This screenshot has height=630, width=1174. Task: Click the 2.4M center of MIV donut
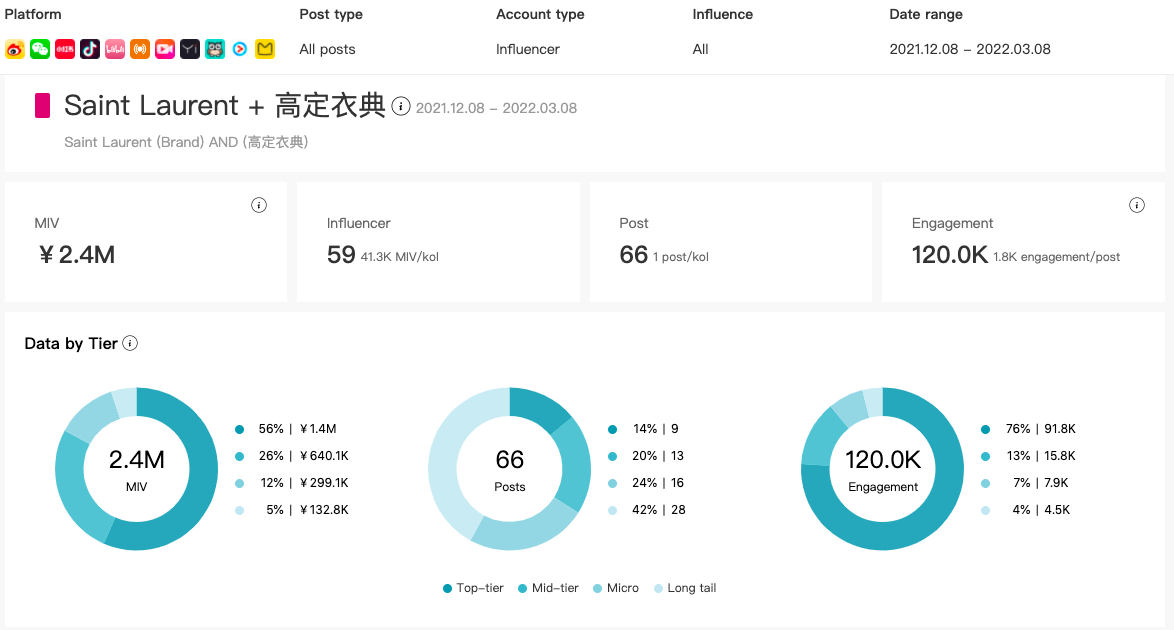[136, 469]
